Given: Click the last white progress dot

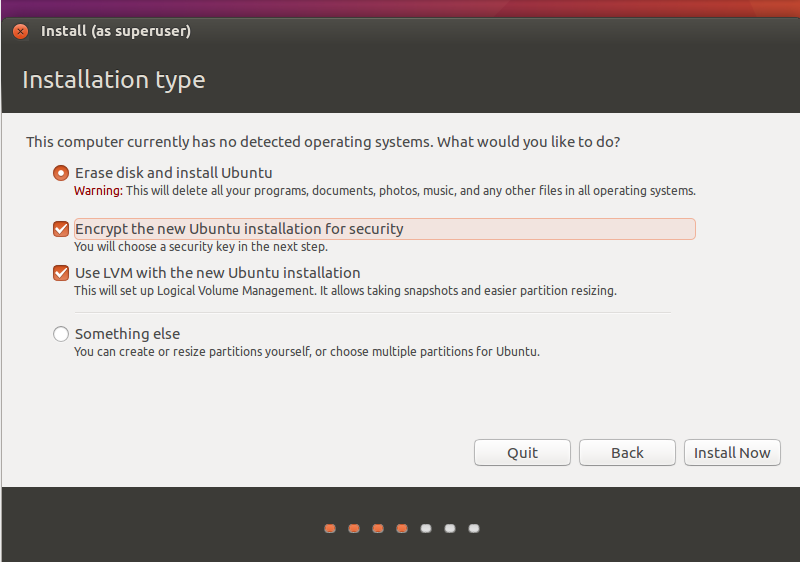Looking at the screenshot, I should [474, 528].
